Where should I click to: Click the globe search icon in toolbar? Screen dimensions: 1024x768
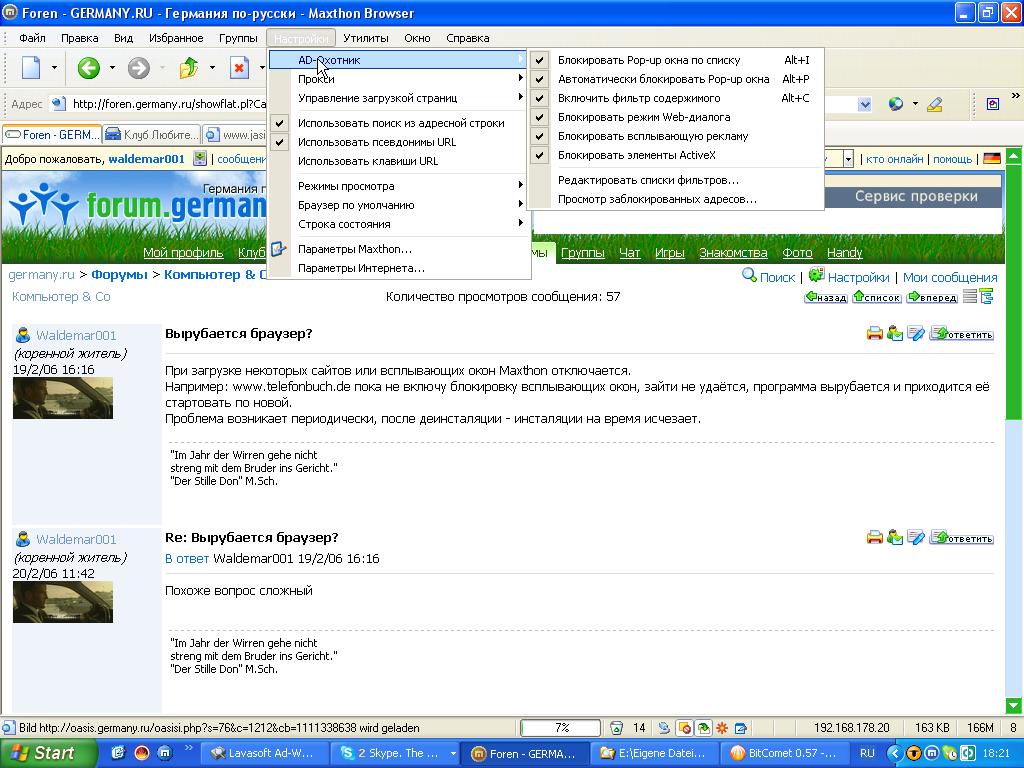click(895, 104)
